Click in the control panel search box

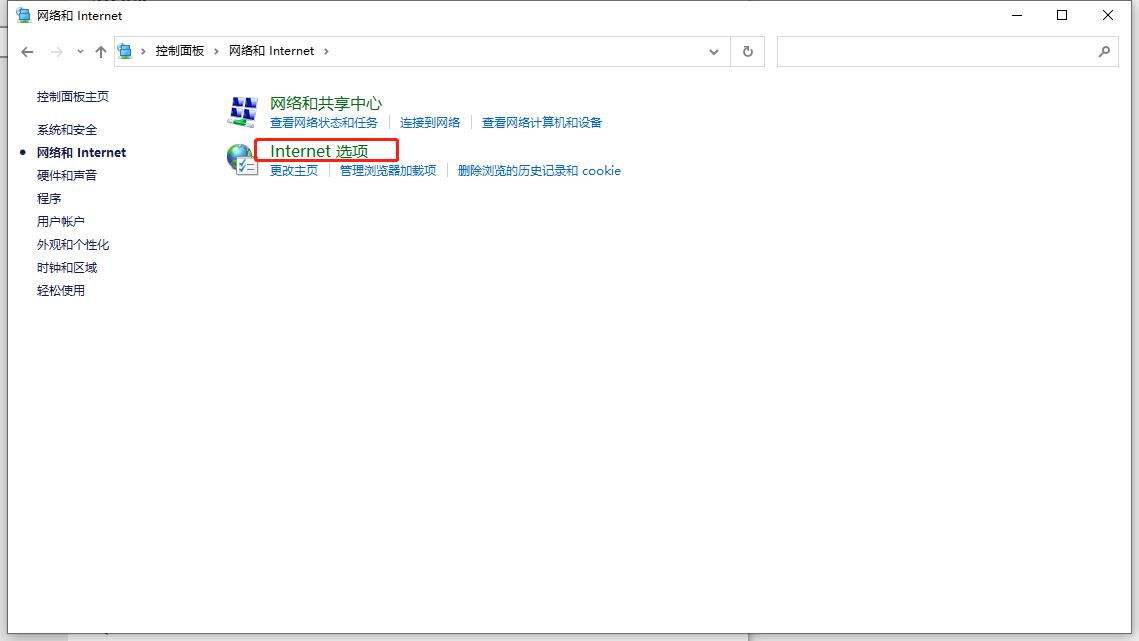[x=935, y=51]
